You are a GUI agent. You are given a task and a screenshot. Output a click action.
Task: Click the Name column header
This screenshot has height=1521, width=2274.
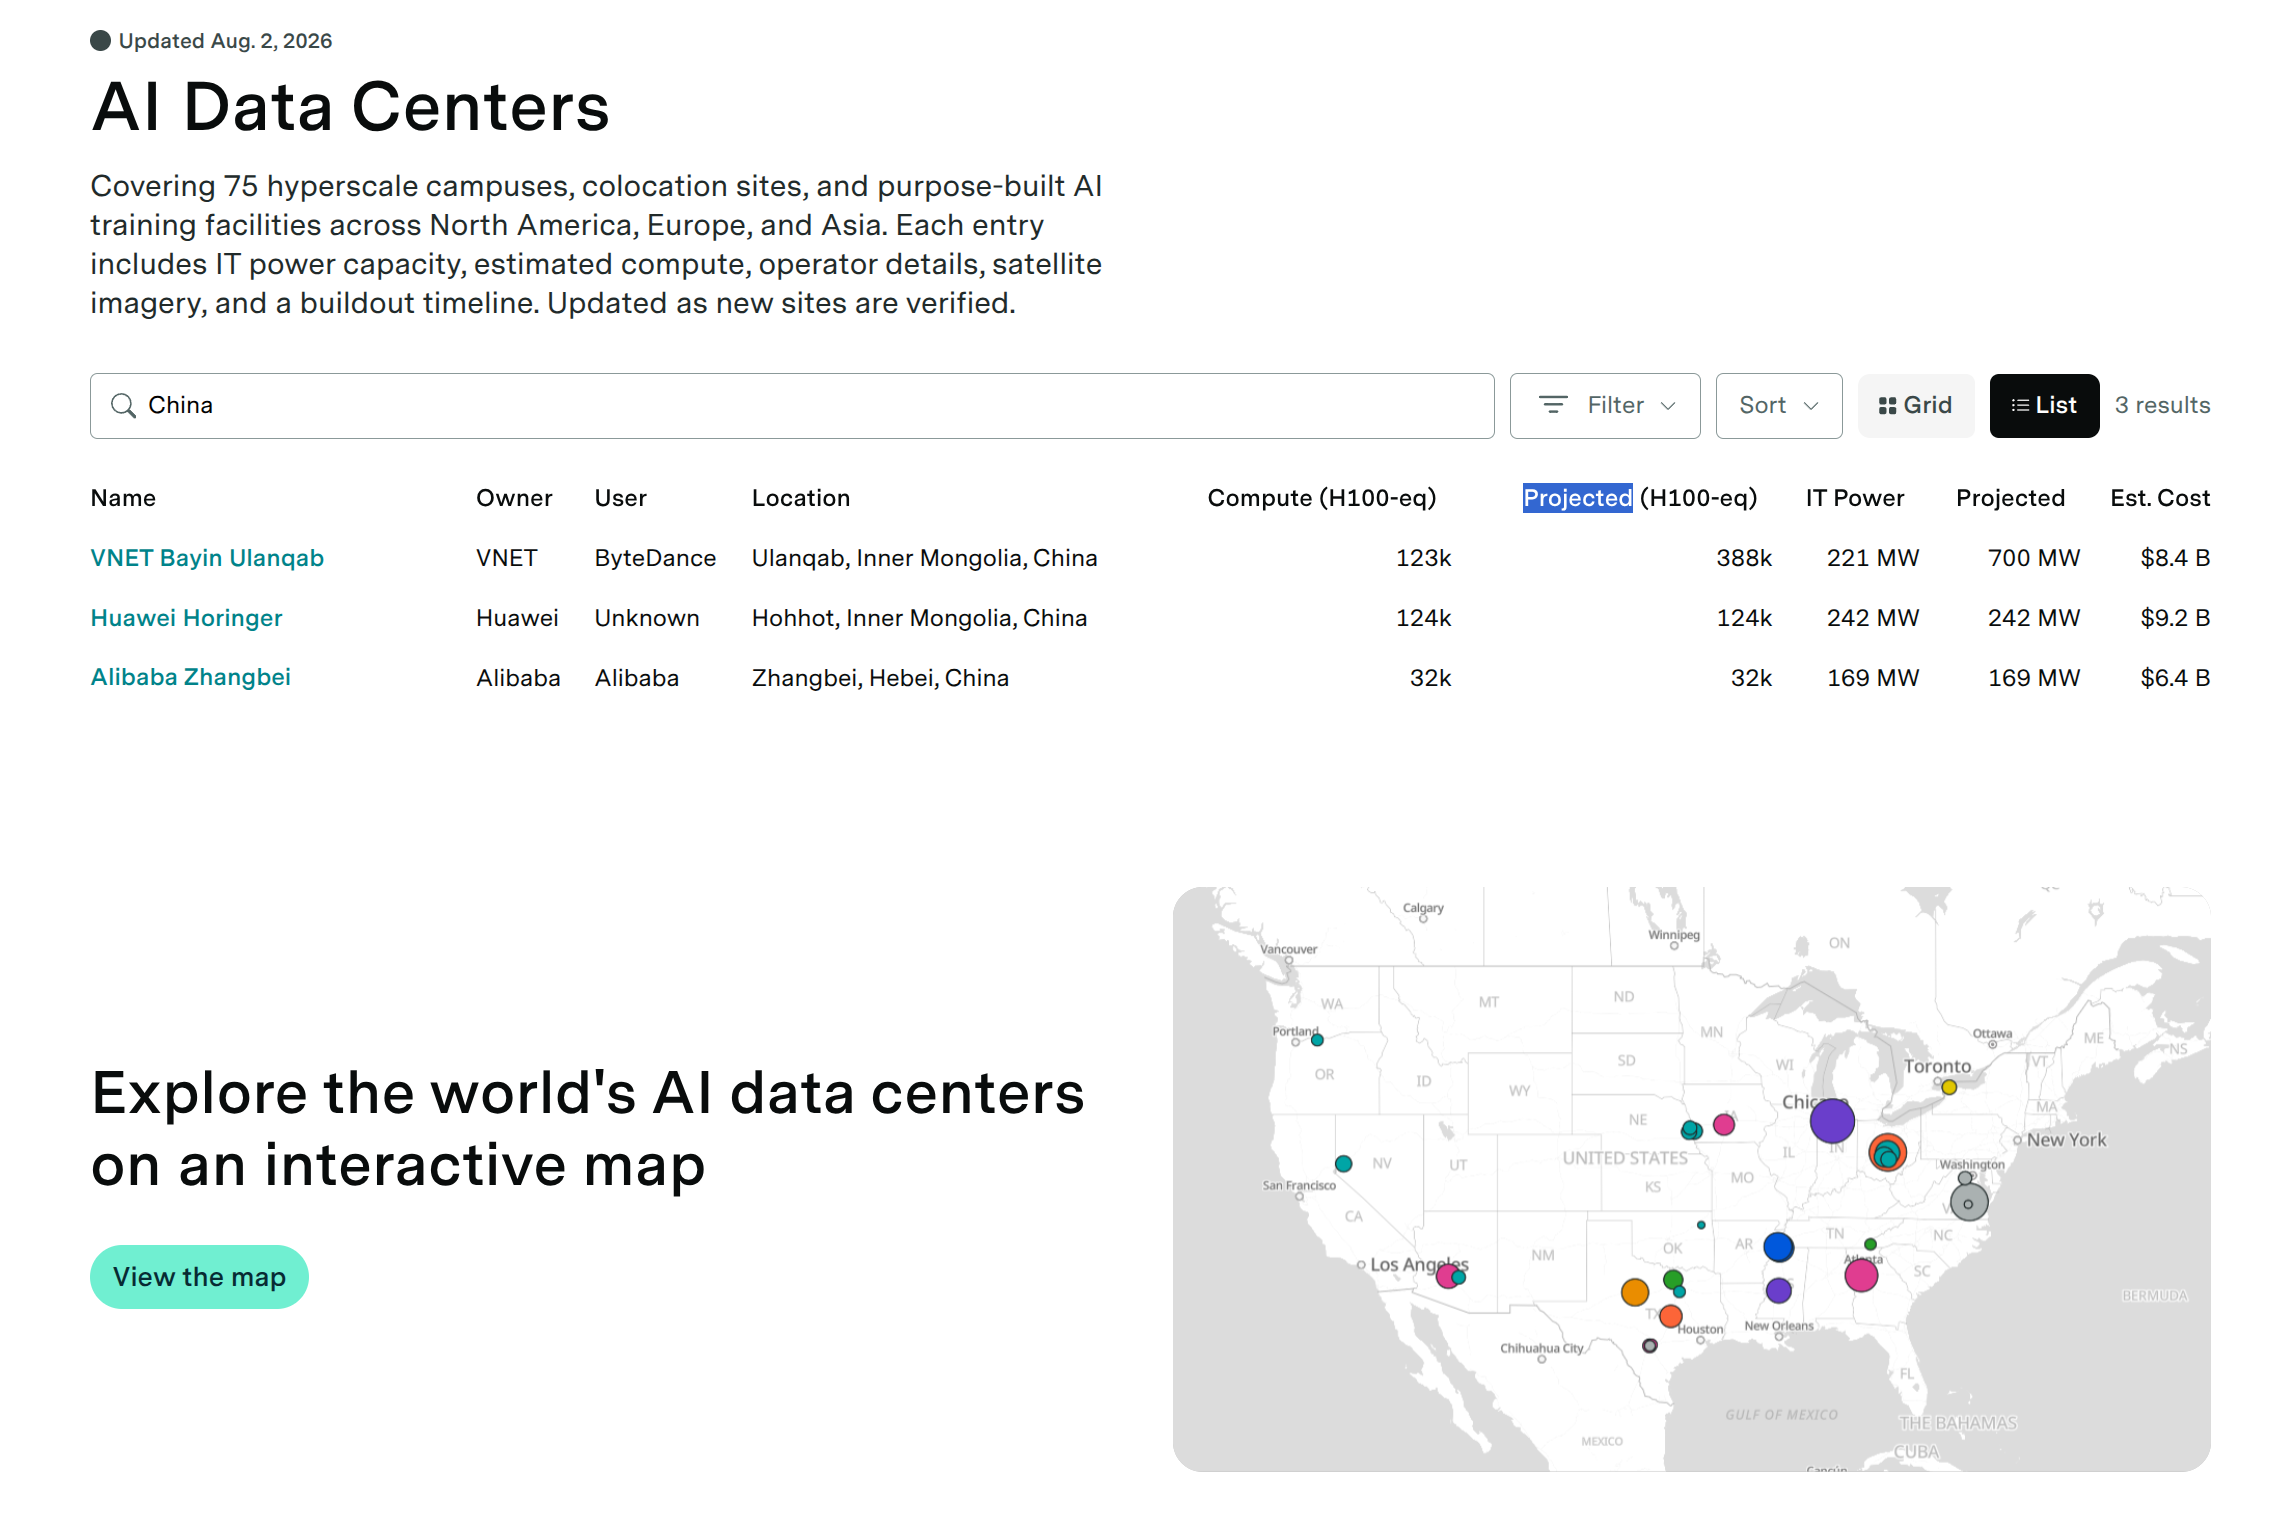tap(123, 498)
